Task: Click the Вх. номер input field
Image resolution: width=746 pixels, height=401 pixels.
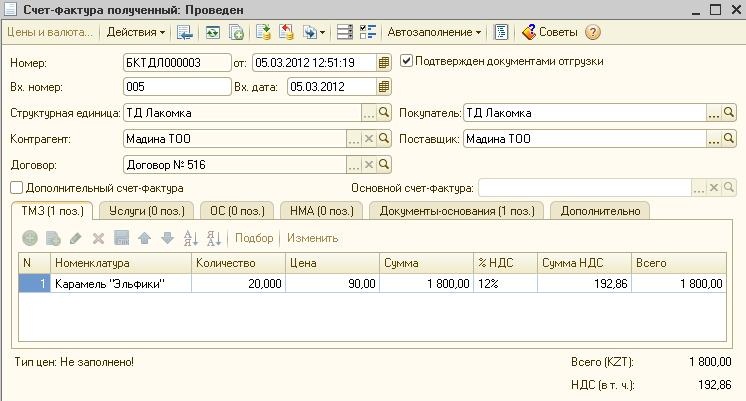Action: [x=176, y=87]
